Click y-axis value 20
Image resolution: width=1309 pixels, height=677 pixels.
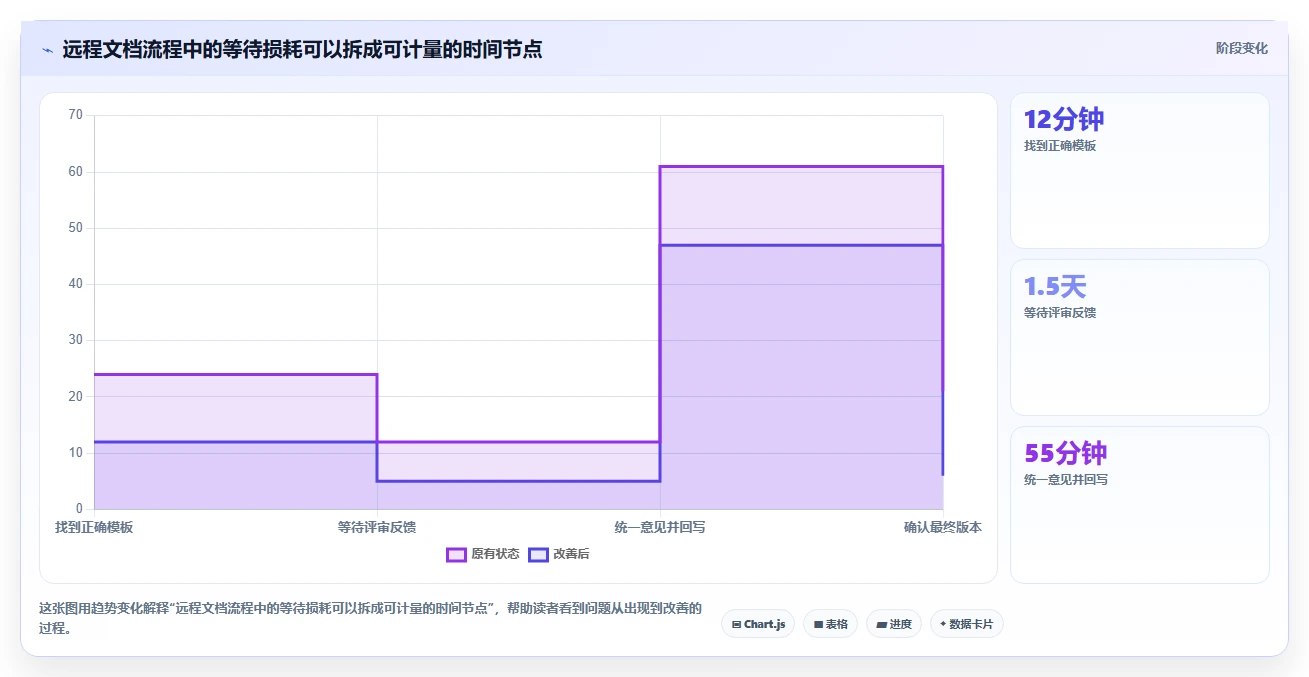(x=75, y=396)
